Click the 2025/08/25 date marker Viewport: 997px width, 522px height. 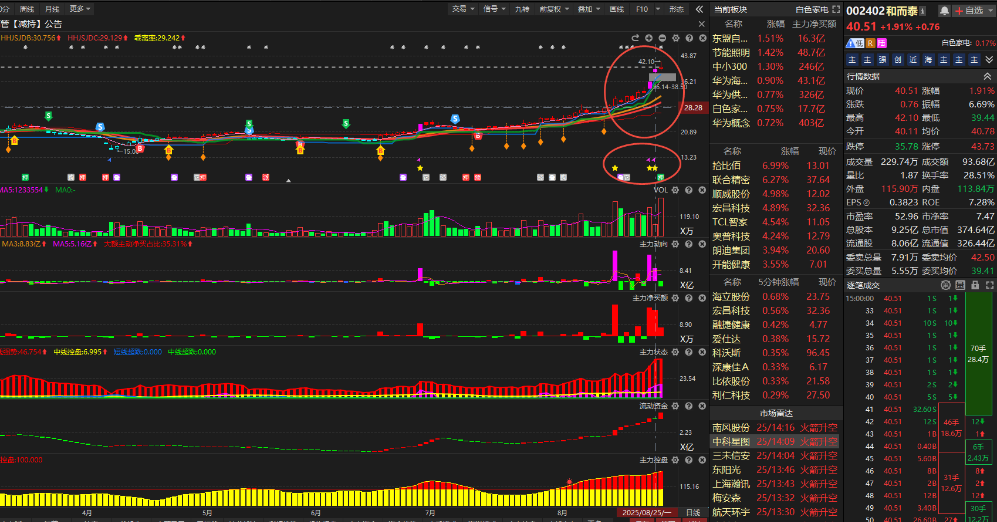point(646,512)
